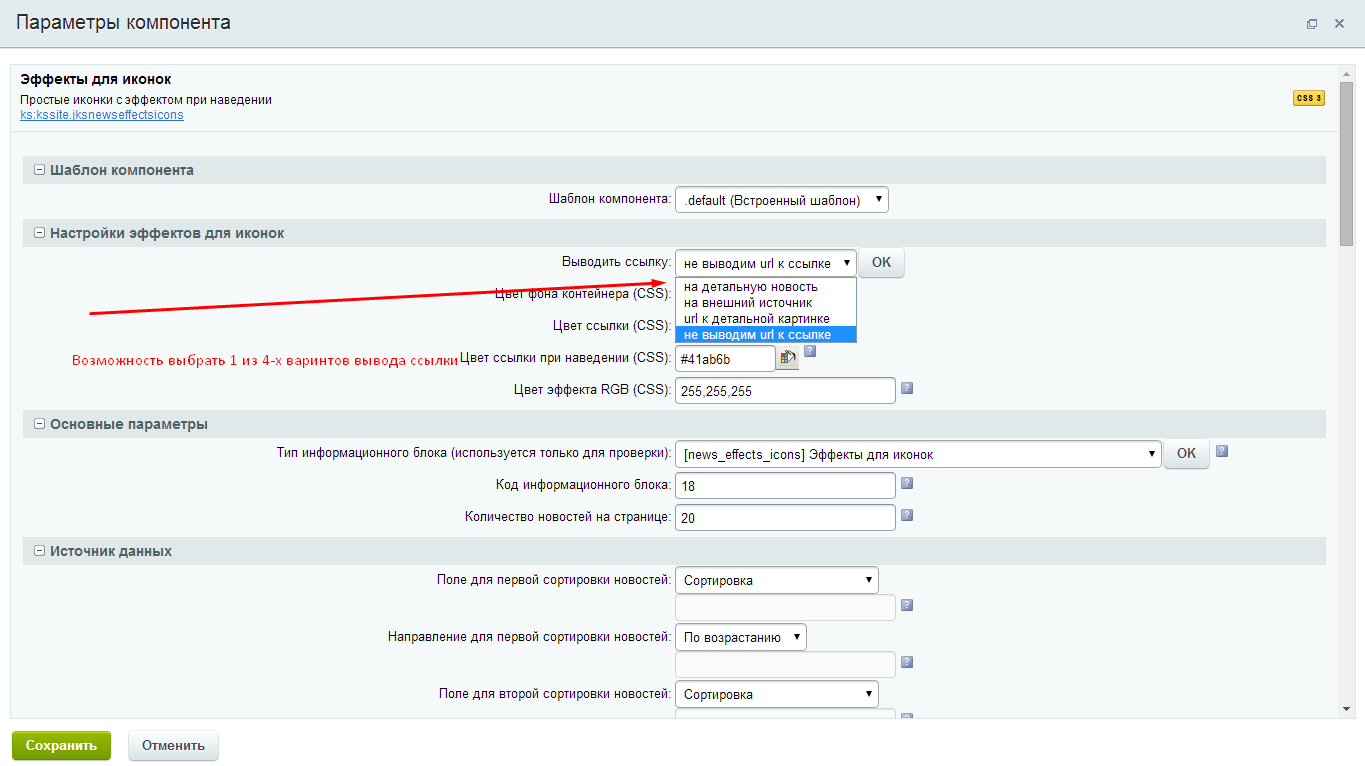Click help icon for Код информационного блока

point(907,483)
